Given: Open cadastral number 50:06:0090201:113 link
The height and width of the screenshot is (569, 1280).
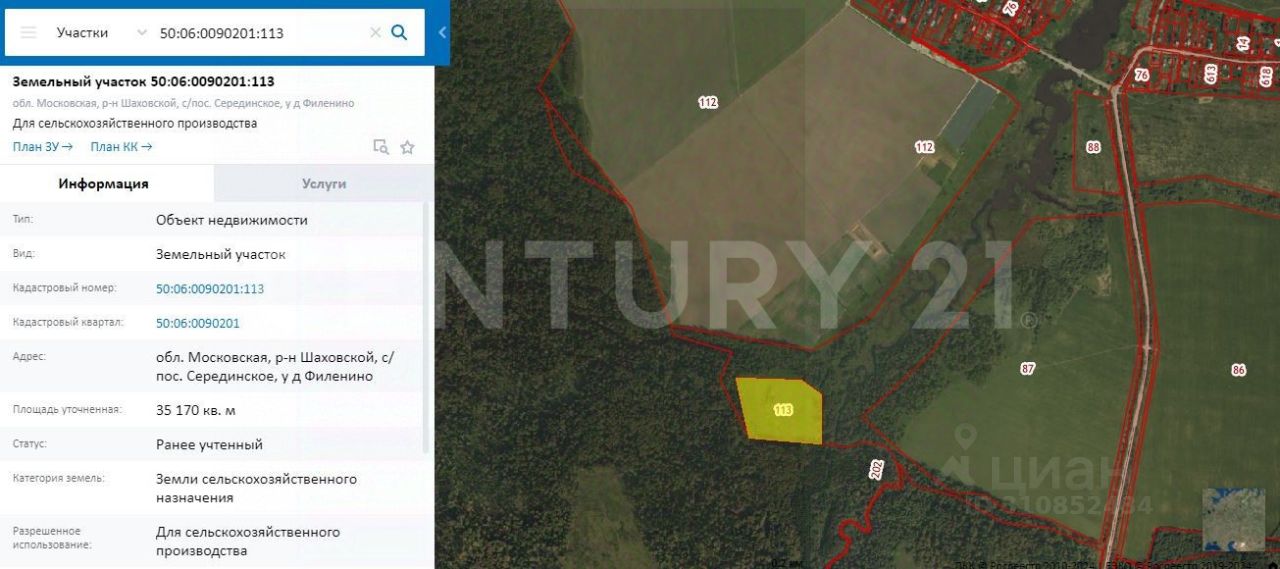Looking at the screenshot, I should tap(210, 289).
